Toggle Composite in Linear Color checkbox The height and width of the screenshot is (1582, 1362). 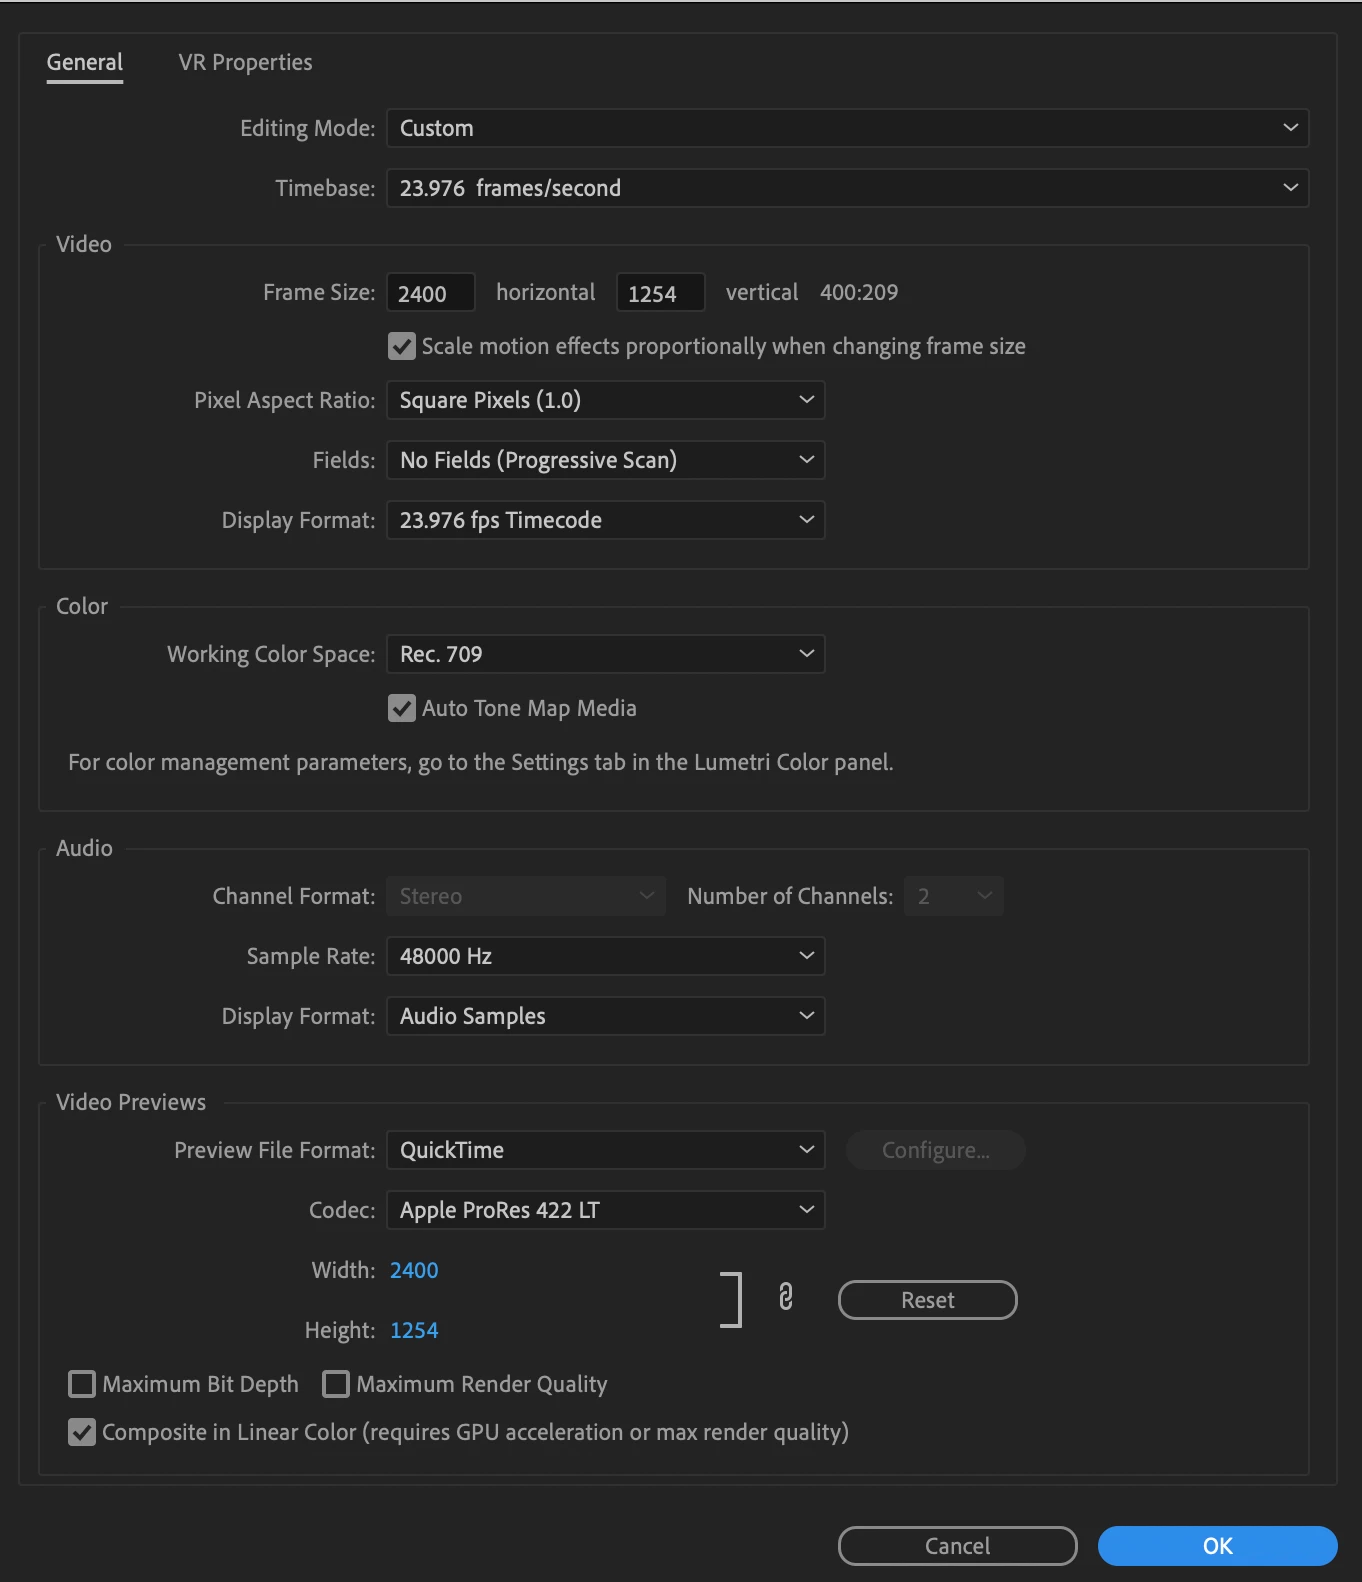pos(82,1432)
